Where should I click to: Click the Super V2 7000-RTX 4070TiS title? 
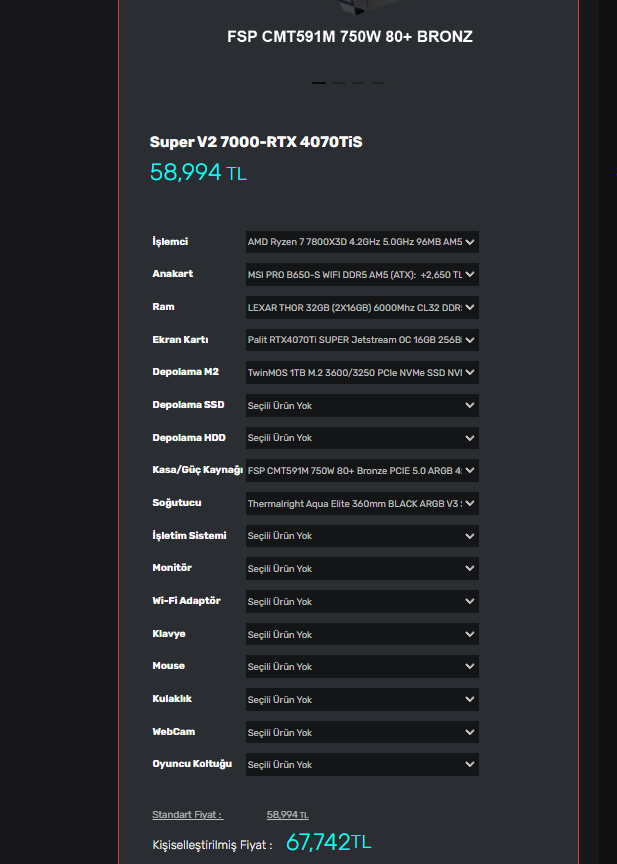pyautogui.click(x=256, y=142)
